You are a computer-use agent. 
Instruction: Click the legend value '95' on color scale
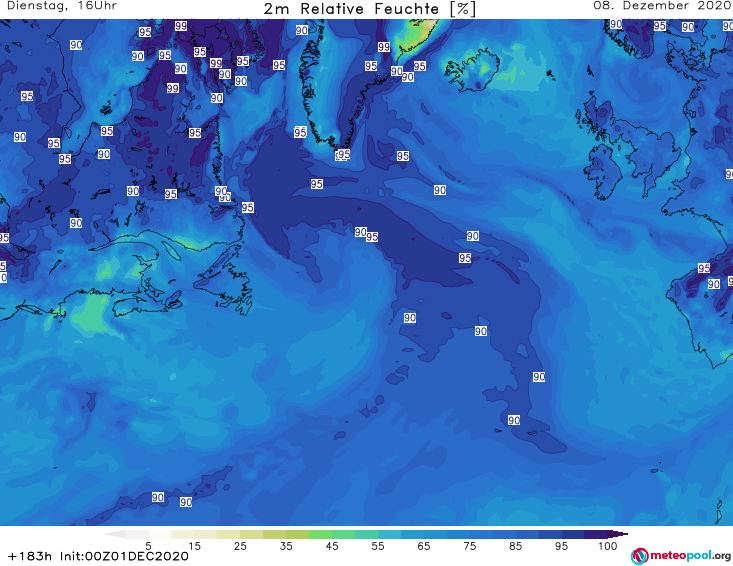click(x=561, y=546)
